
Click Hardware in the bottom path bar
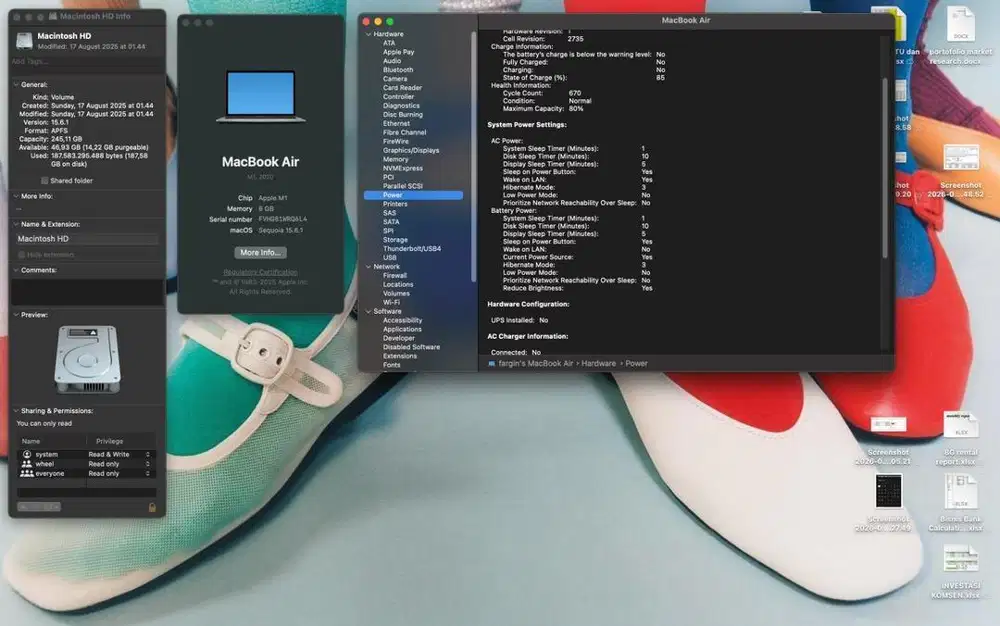598,363
